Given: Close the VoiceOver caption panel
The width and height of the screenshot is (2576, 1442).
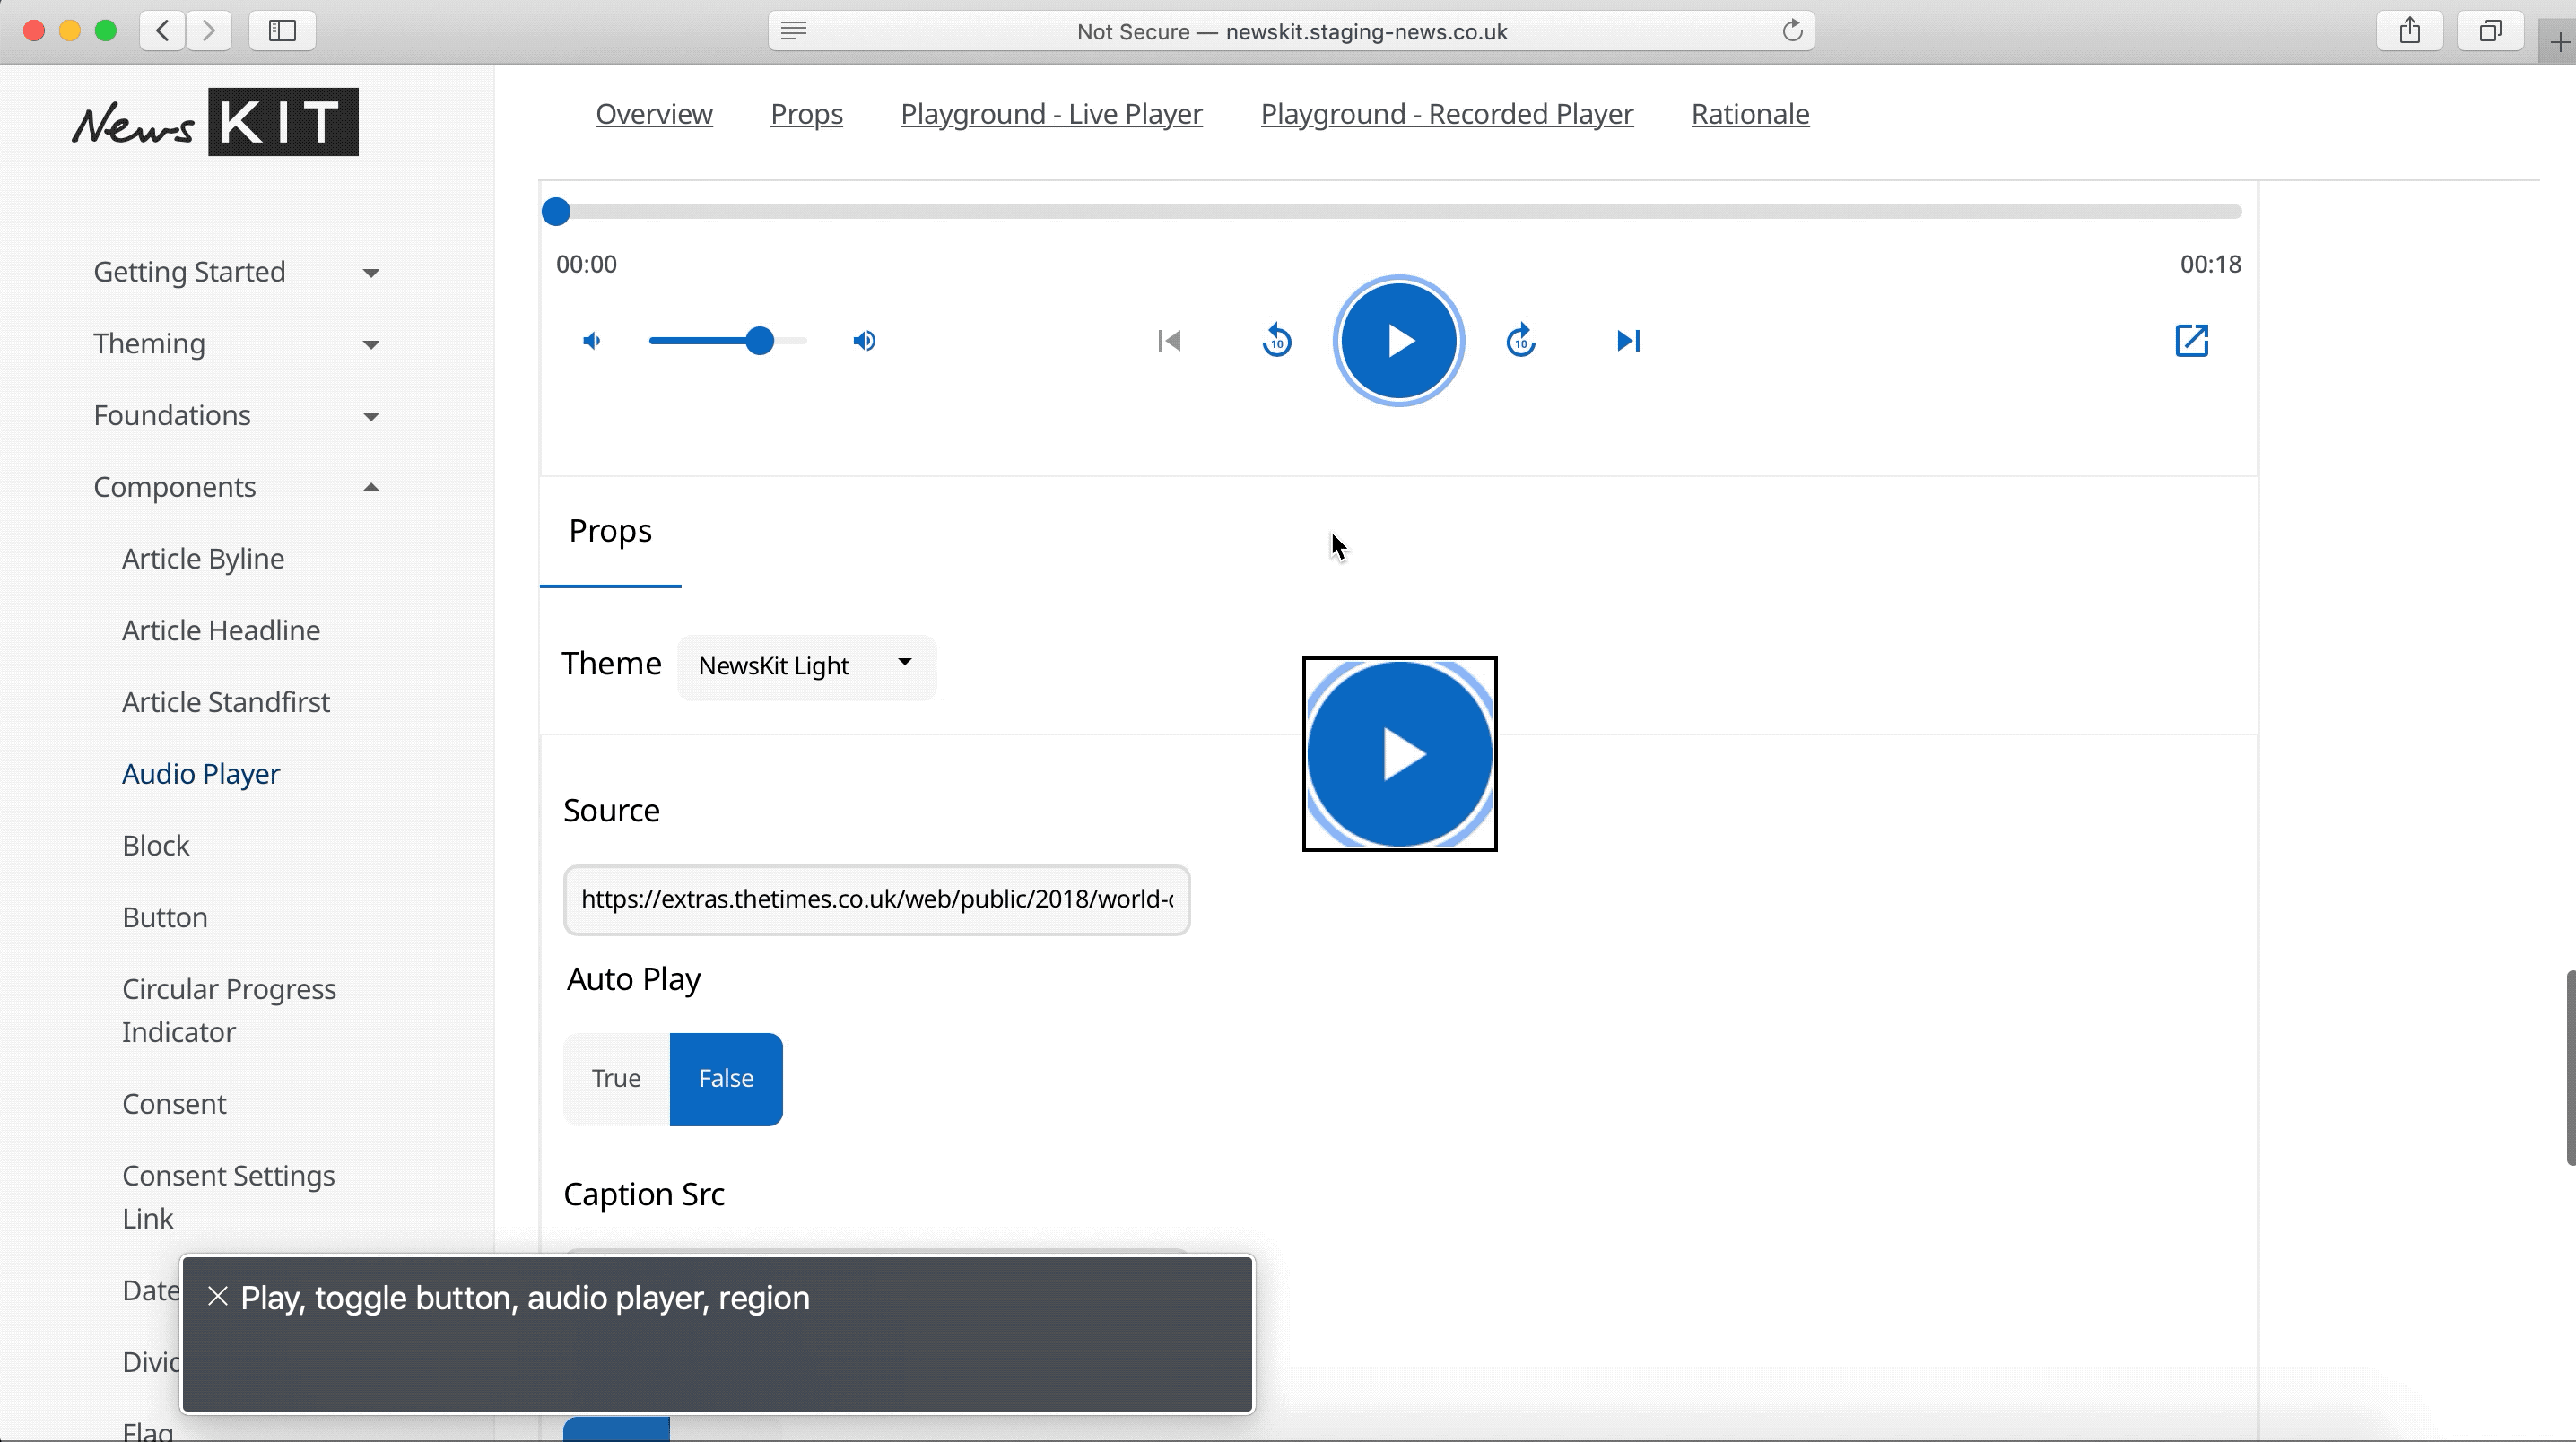Looking at the screenshot, I should click(x=217, y=1297).
